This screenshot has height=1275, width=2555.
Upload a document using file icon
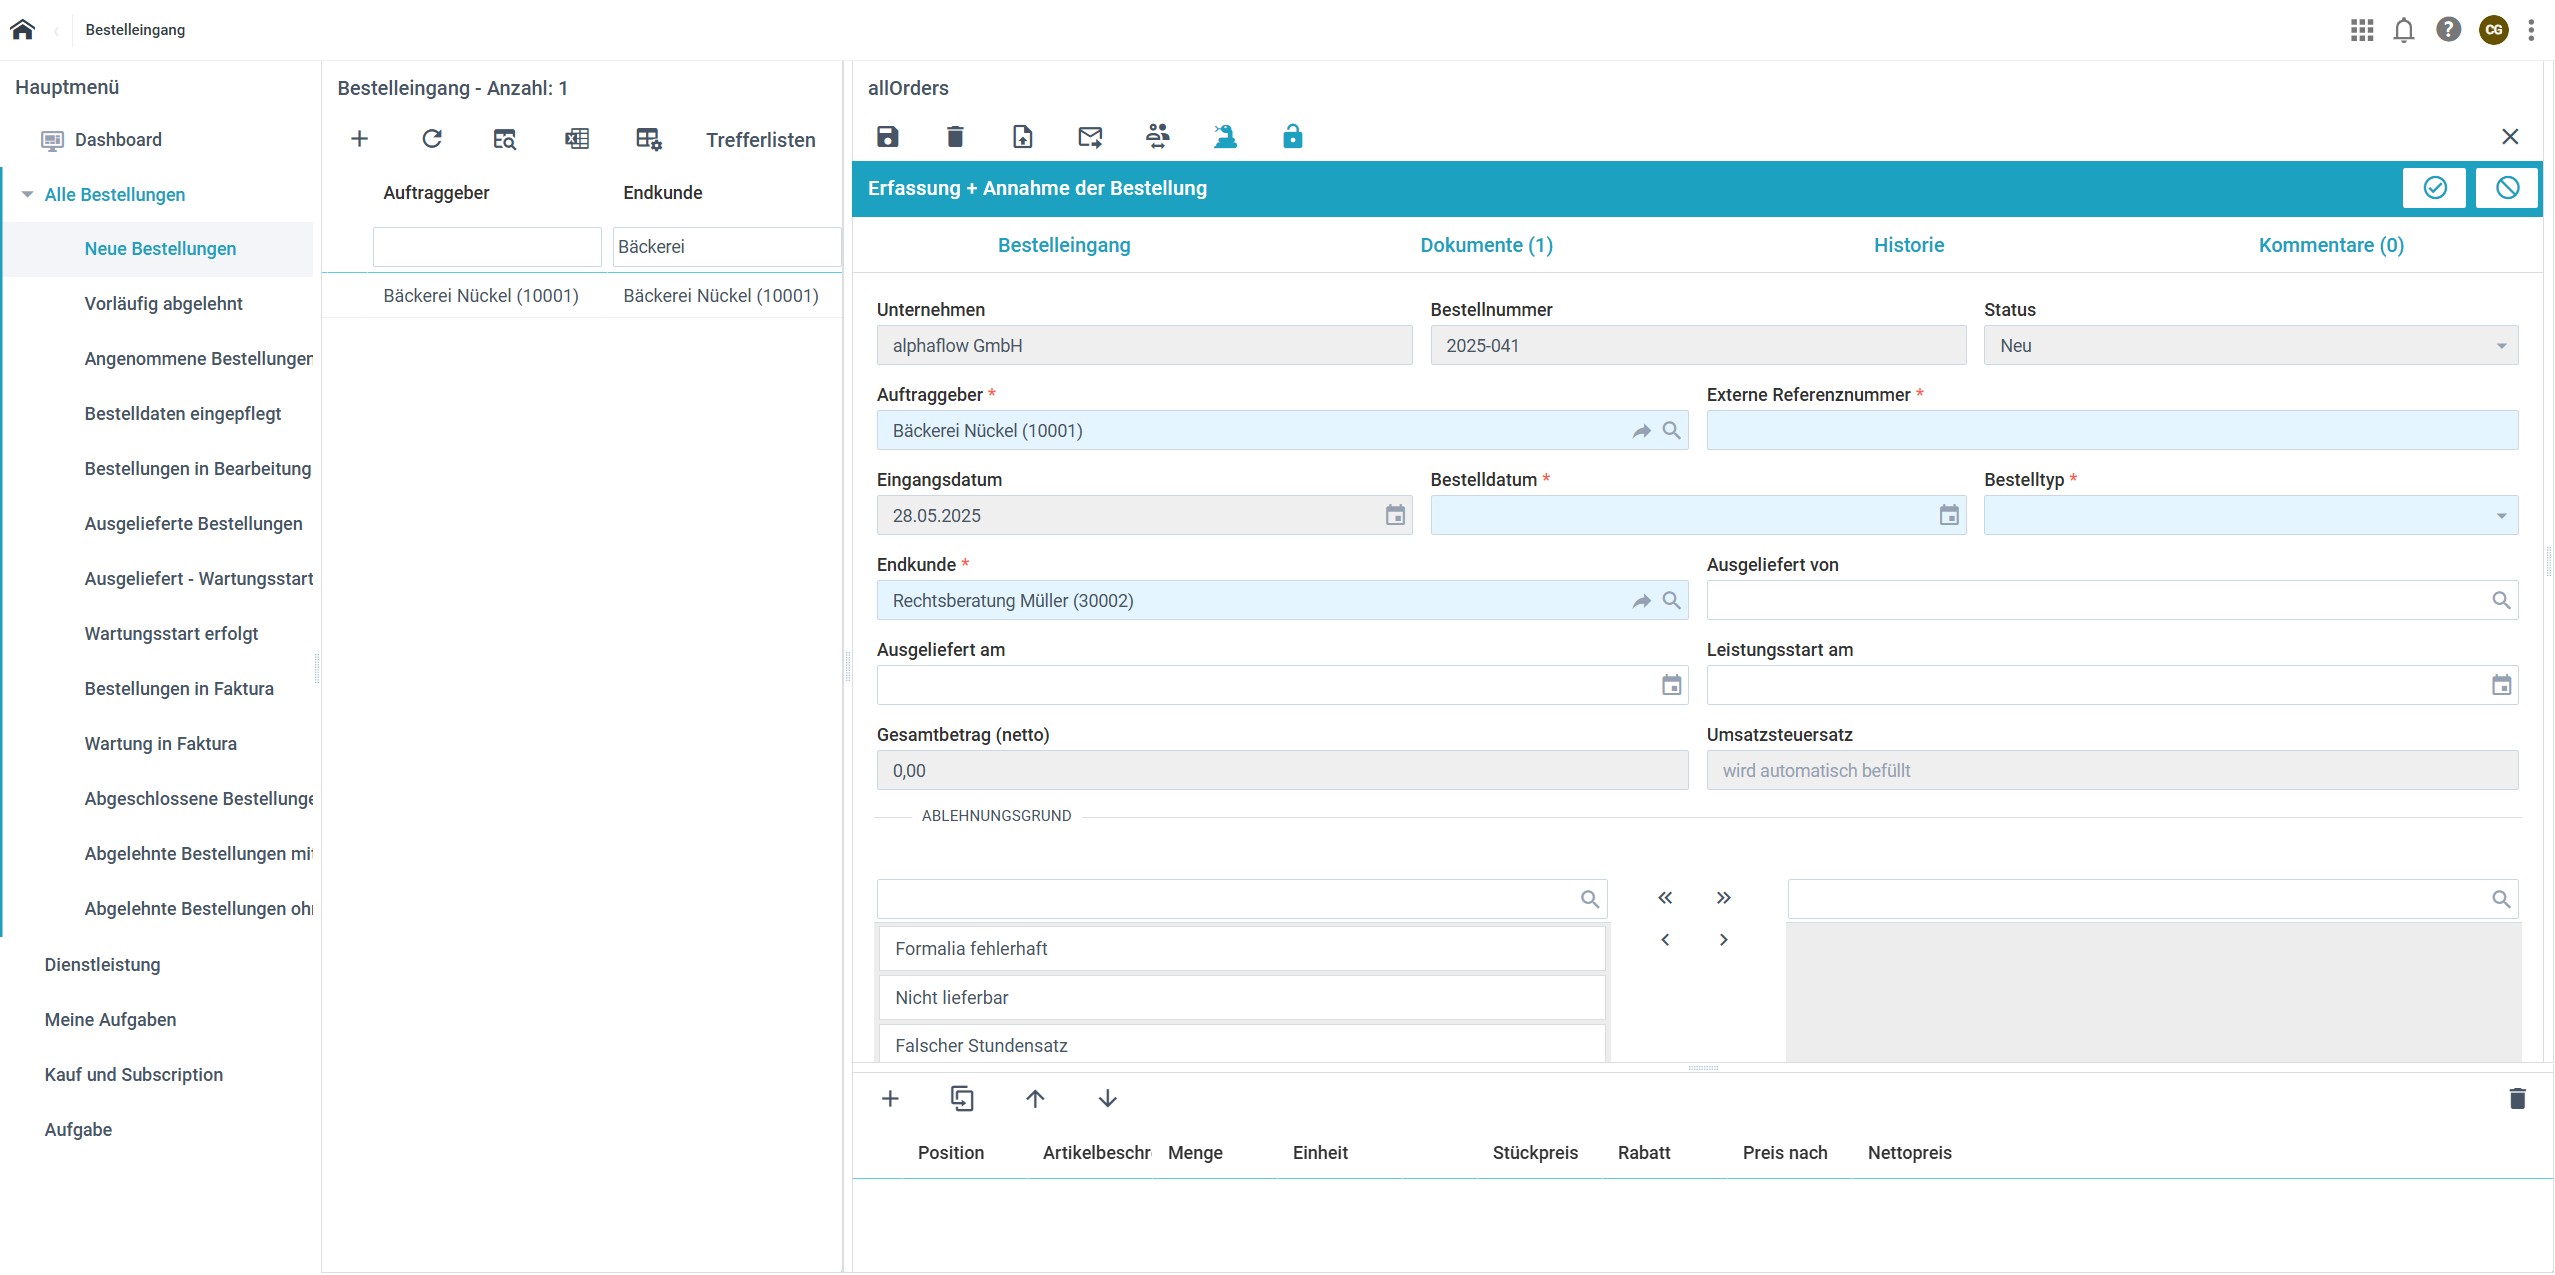[1021, 136]
